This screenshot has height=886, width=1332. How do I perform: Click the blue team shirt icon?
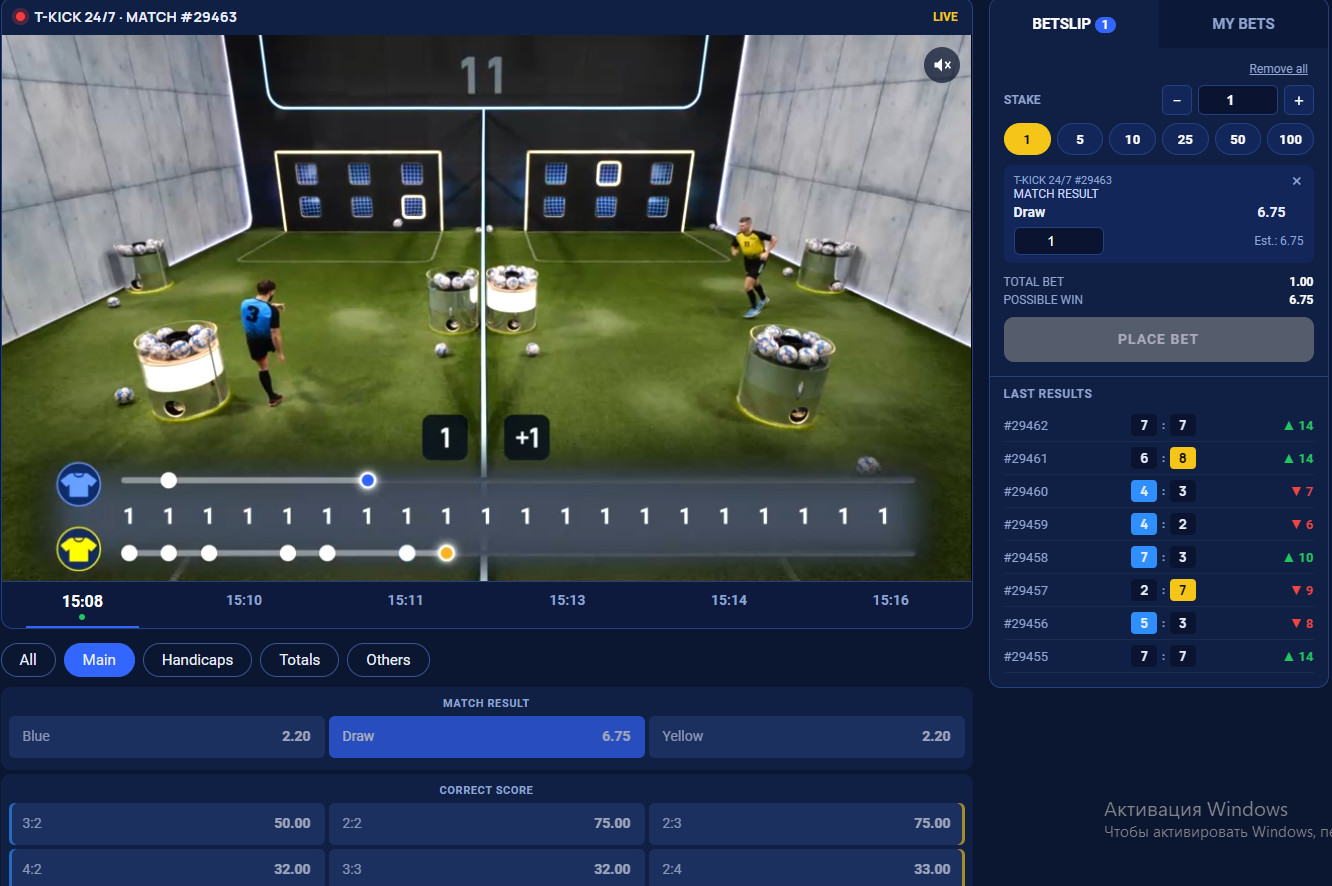click(79, 485)
